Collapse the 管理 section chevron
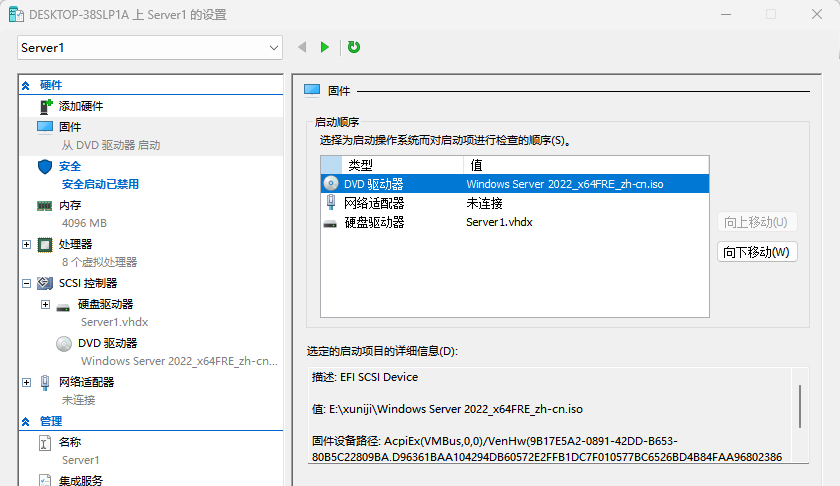 (x=26, y=422)
